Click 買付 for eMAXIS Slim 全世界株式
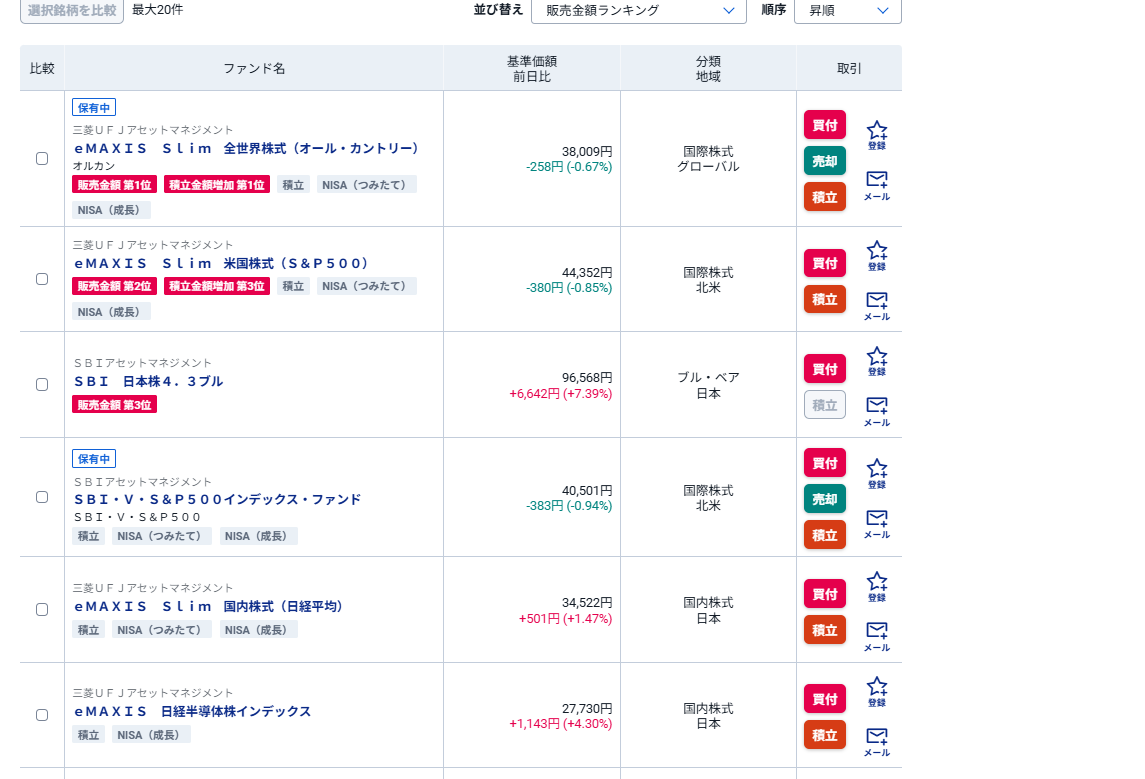This screenshot has height=779, width=1145. click(x=824, y=125)
